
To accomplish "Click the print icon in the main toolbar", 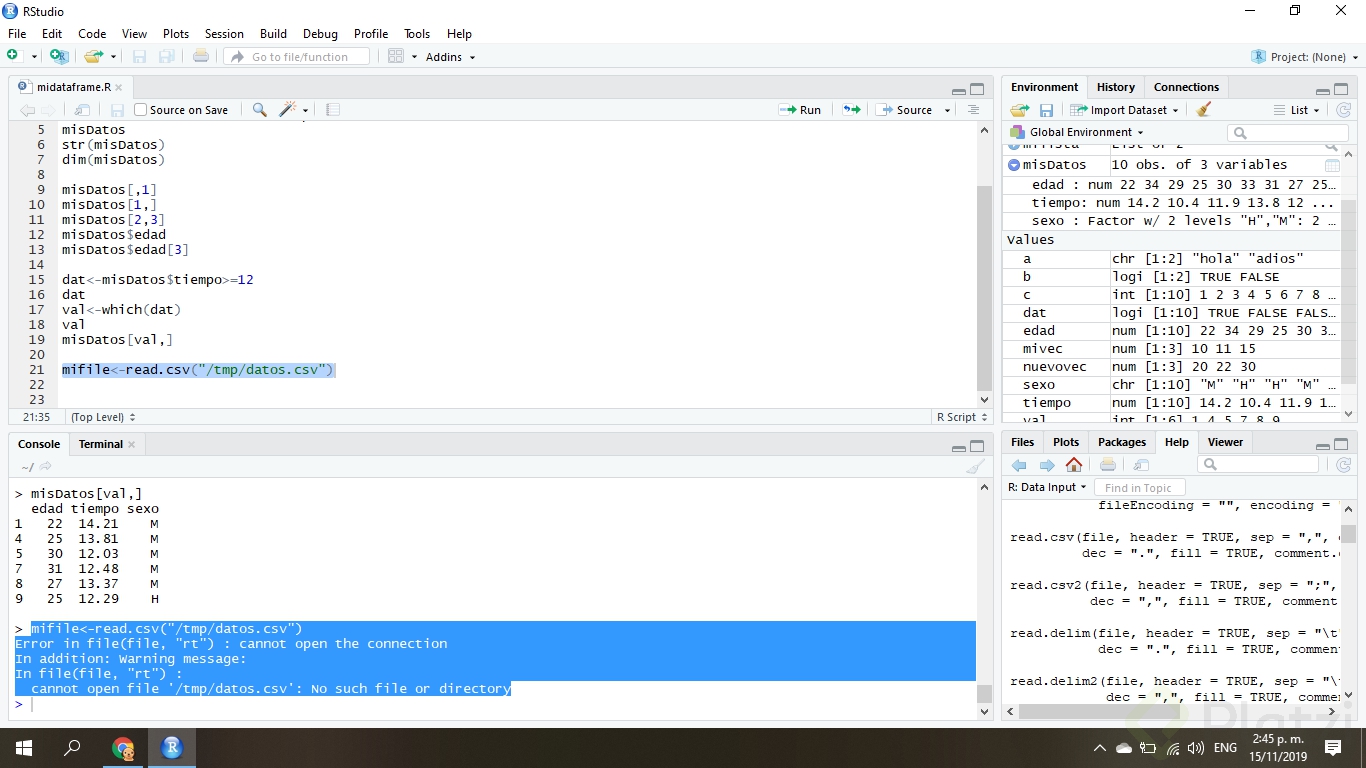I will pyautogui.click(x=201, y=57).
